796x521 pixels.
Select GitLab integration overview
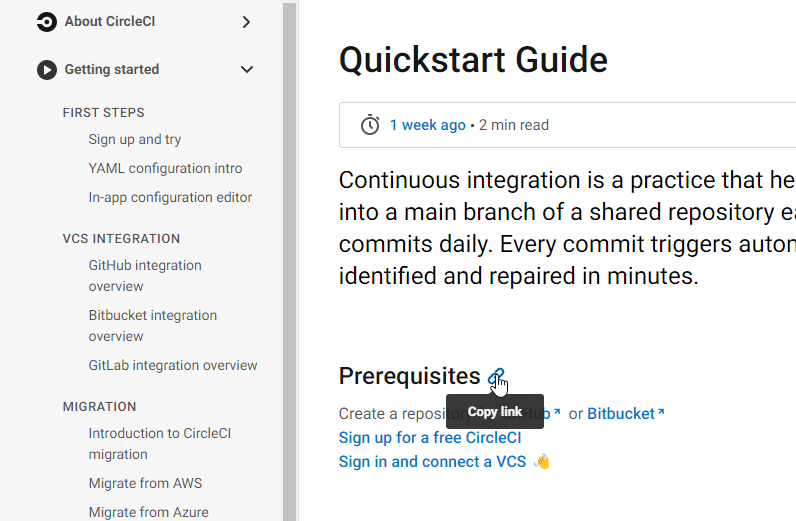click(x=173, y=365)
